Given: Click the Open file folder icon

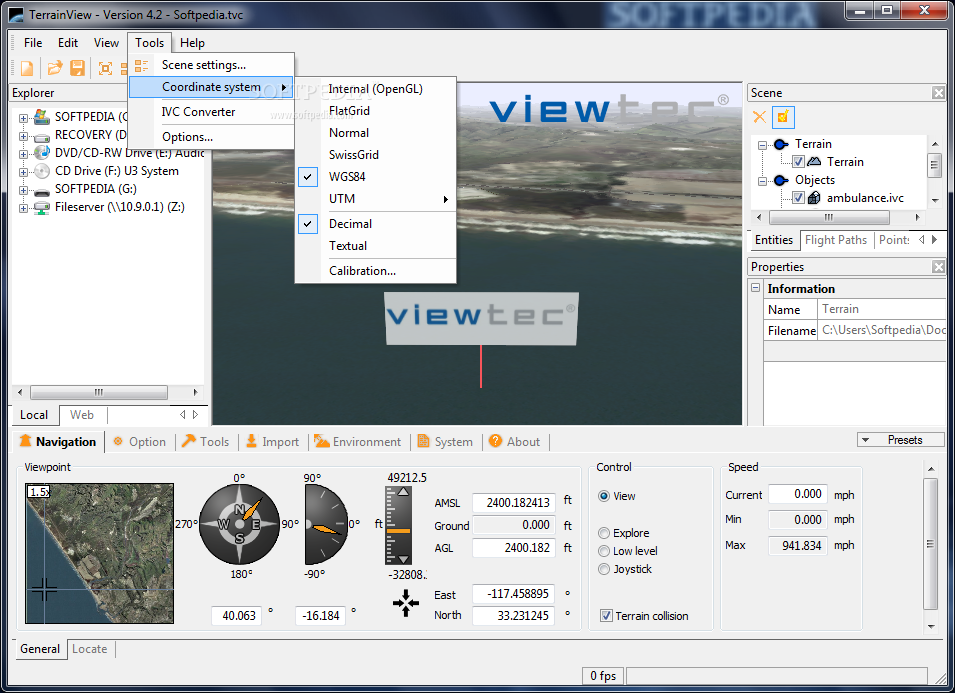Looking at the screenshot, I should click(55, 68).
